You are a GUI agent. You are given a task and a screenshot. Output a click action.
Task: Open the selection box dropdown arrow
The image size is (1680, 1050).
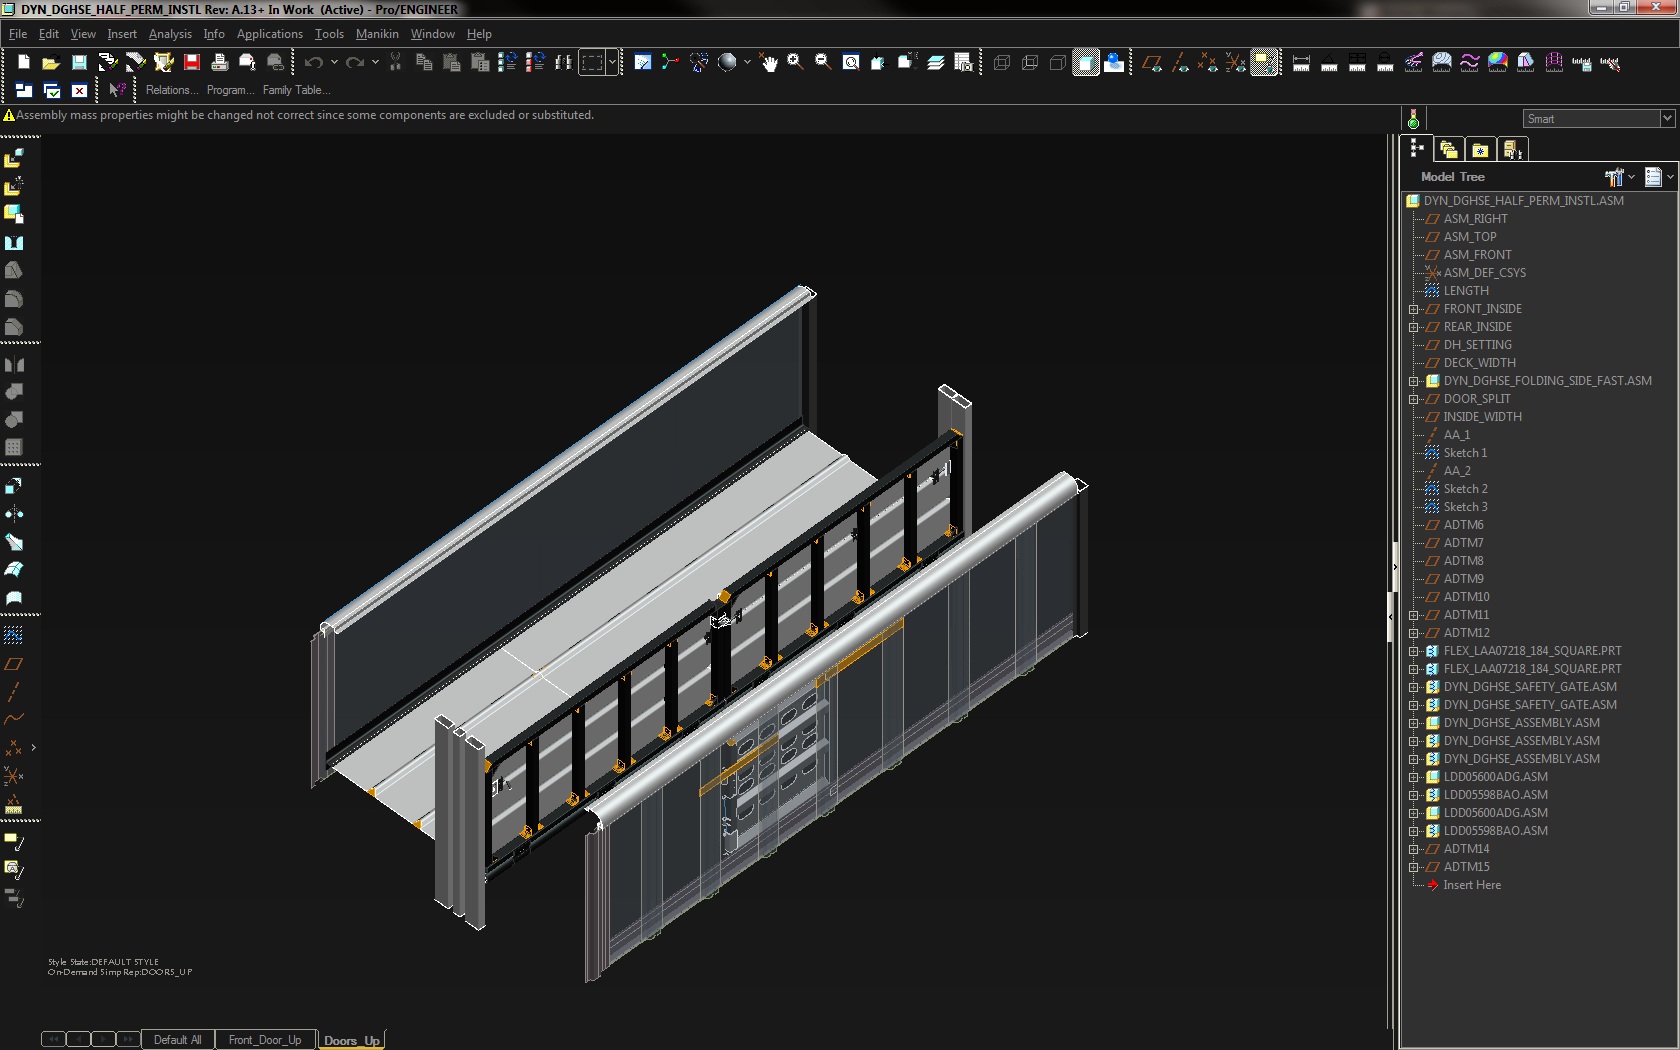pyautogui.click(x=612, y=62)
